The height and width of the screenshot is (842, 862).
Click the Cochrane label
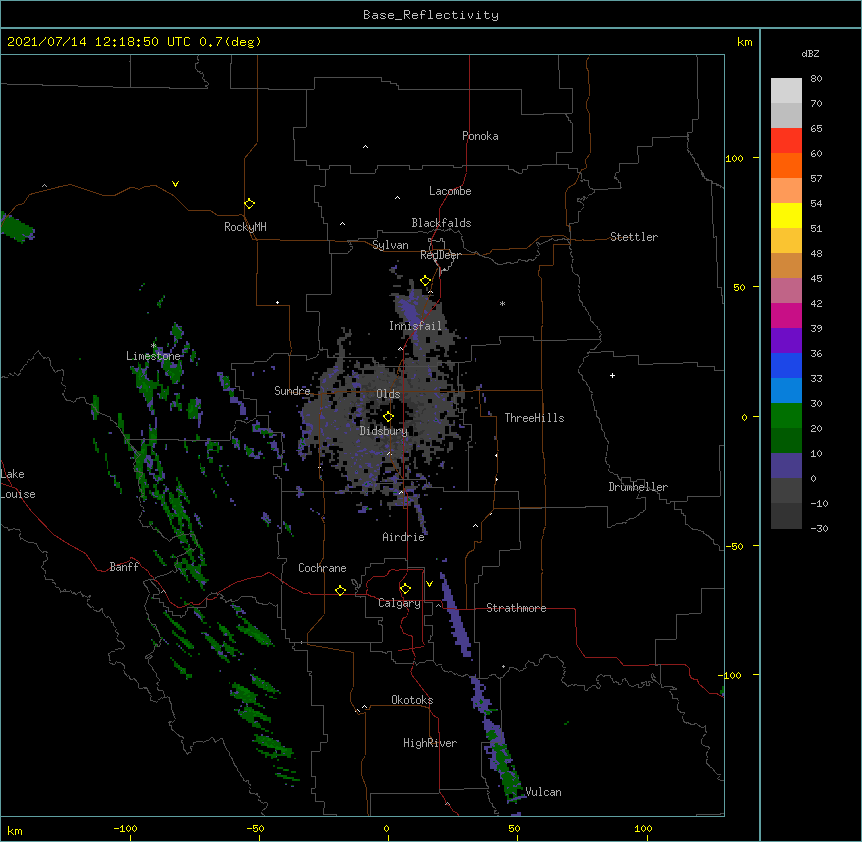click(x=322, y=568)
